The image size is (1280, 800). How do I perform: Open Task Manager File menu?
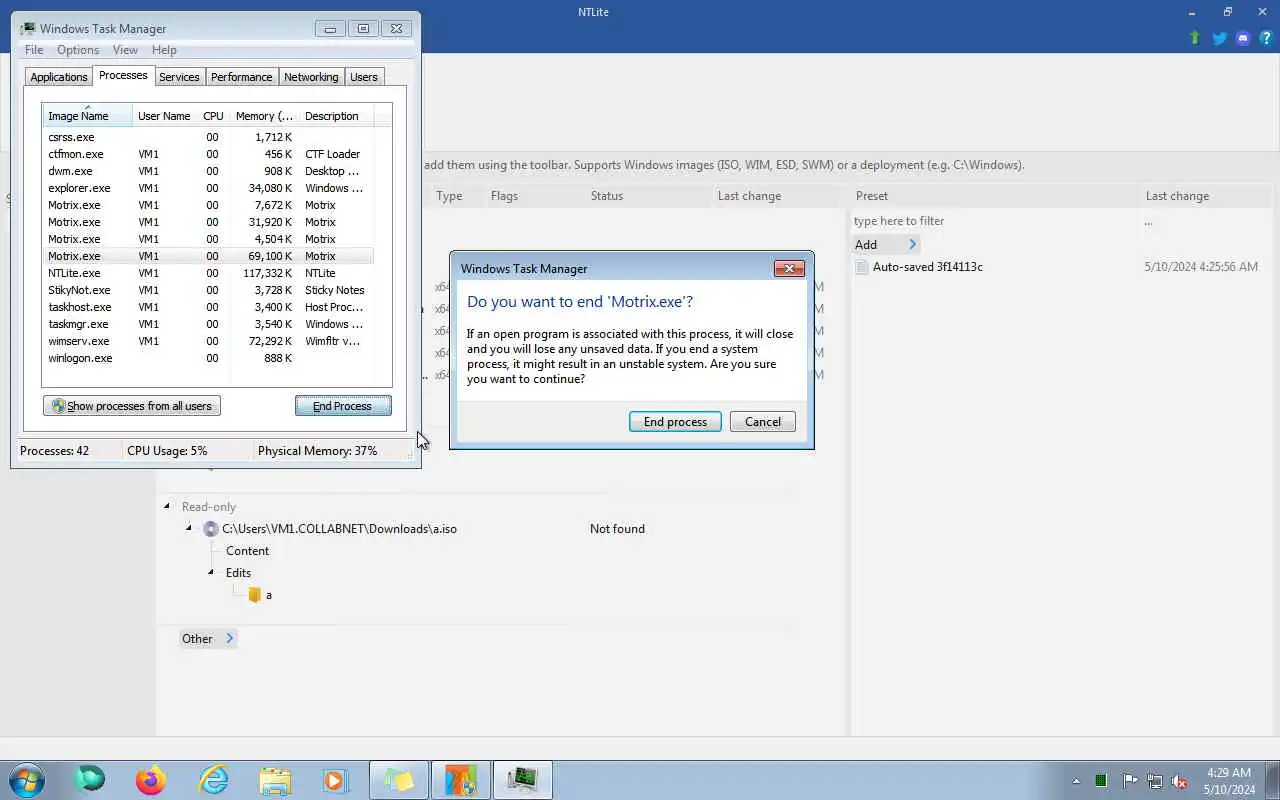(34, 50)
